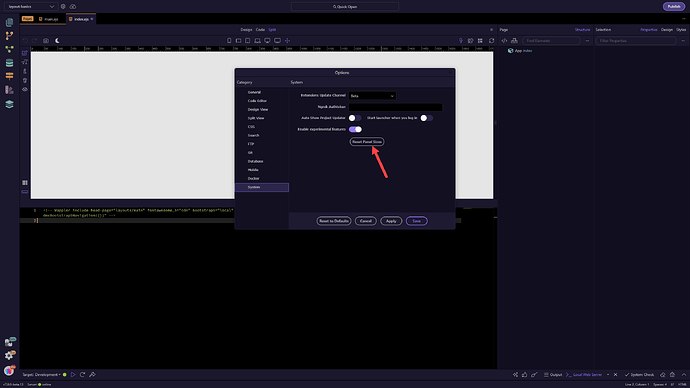This screenshot has width=690, height=388.
Task: Open the settings gear icon in sidebar
Action: (x=9, y=355)
